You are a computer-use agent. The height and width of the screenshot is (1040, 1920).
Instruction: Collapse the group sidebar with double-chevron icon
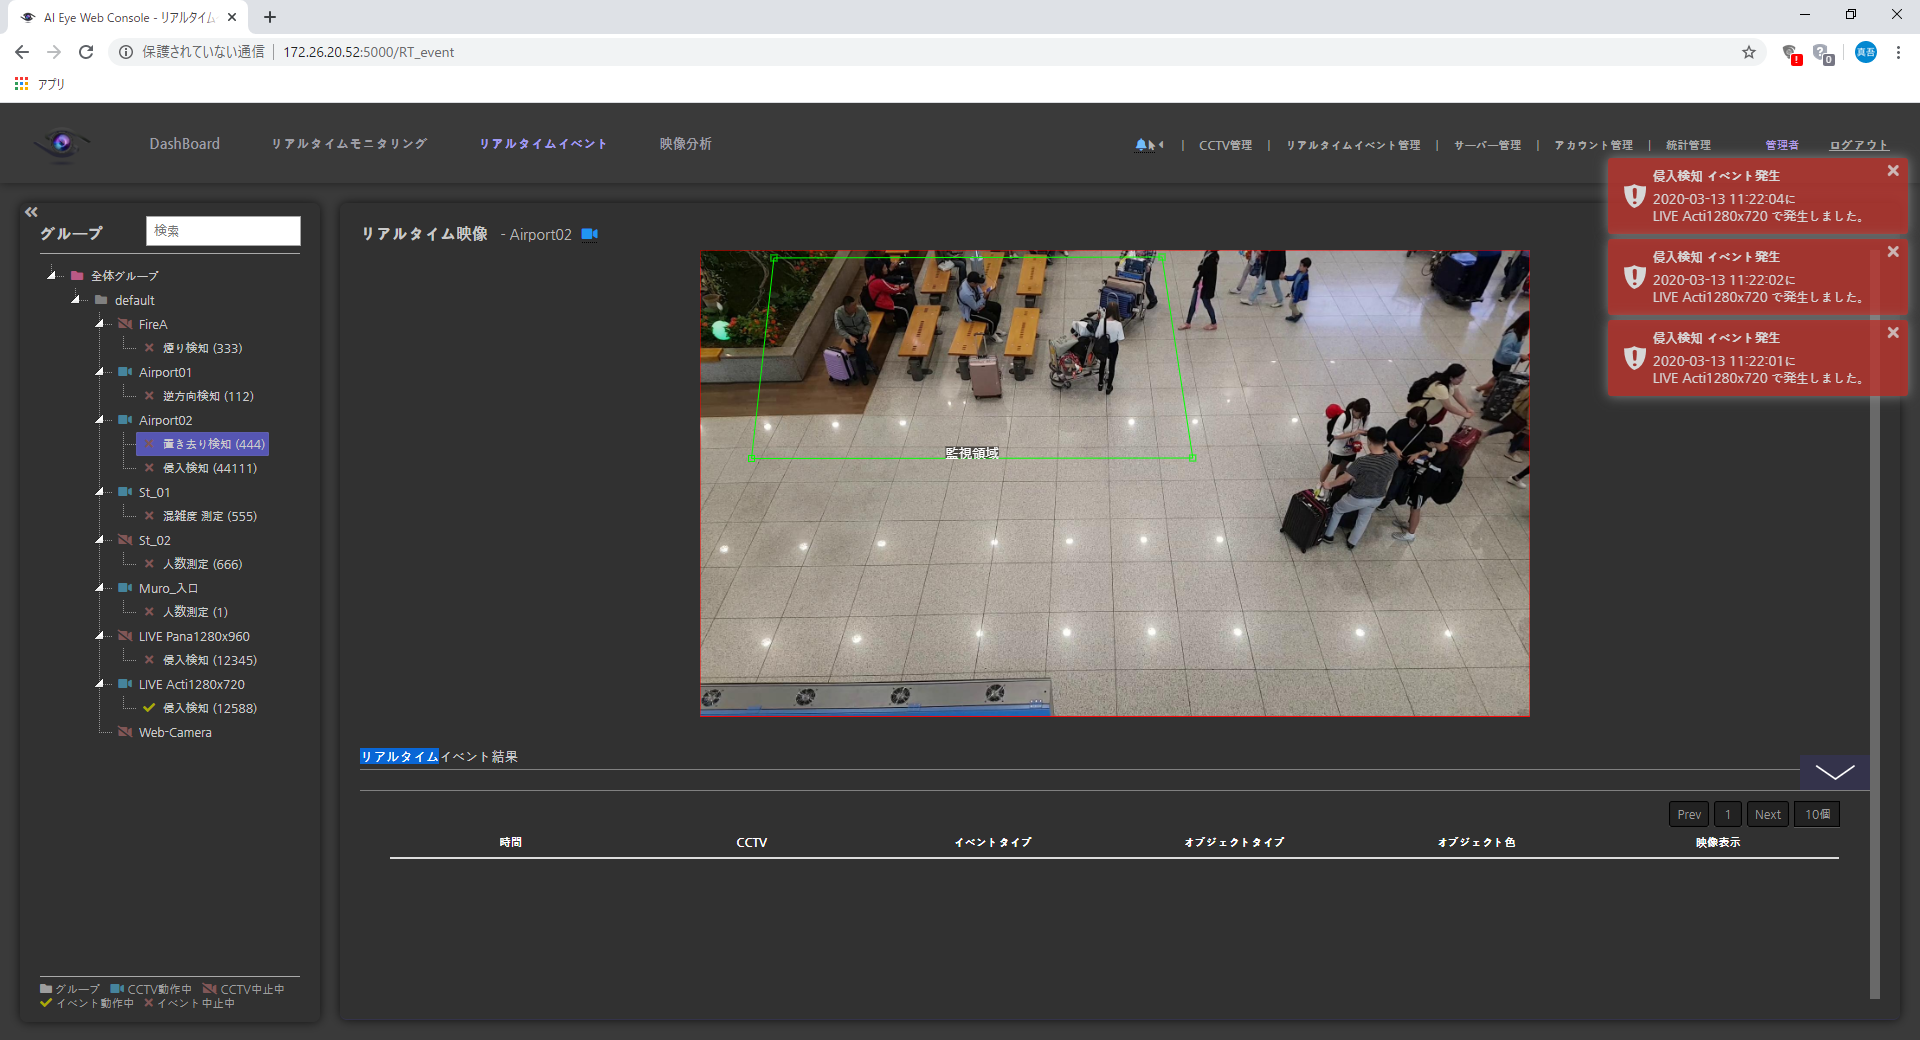tap(31, 212)
